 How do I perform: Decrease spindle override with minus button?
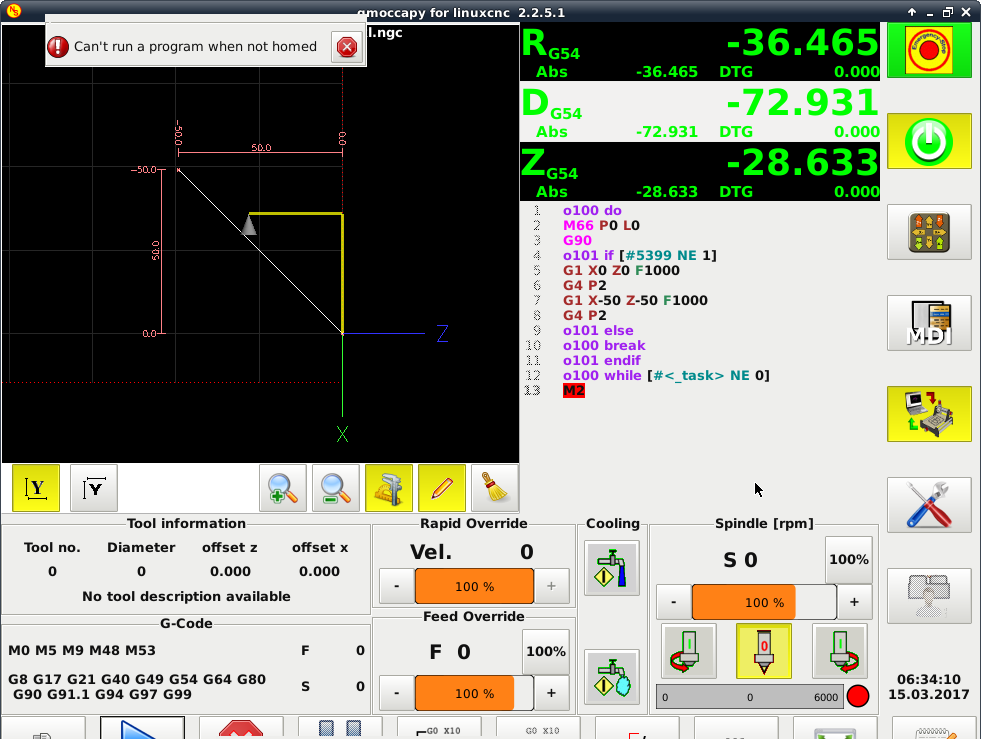673,602
